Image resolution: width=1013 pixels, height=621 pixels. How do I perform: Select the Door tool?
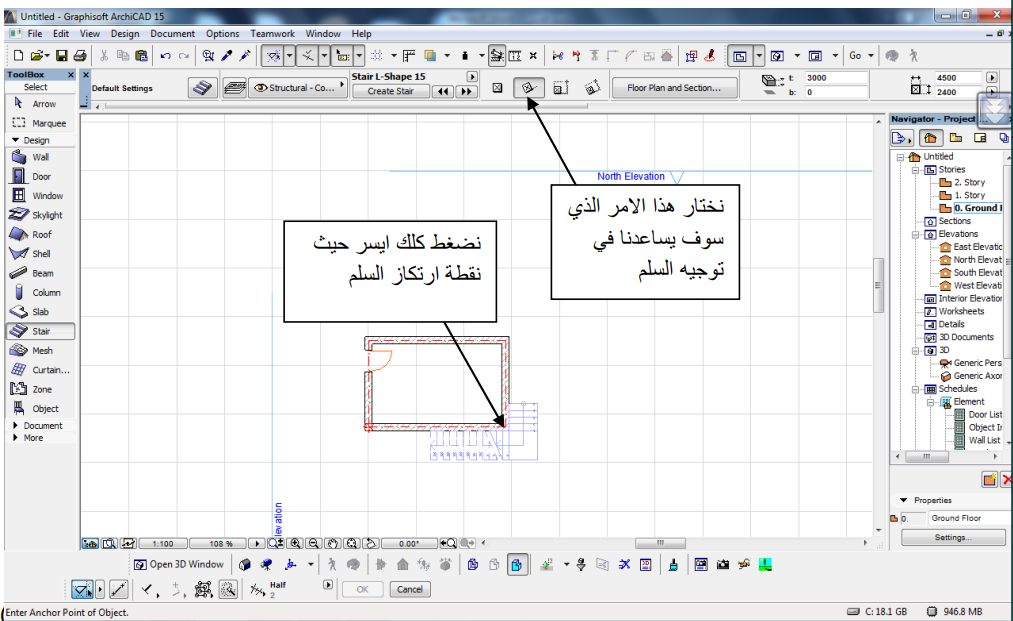(40, 177)
